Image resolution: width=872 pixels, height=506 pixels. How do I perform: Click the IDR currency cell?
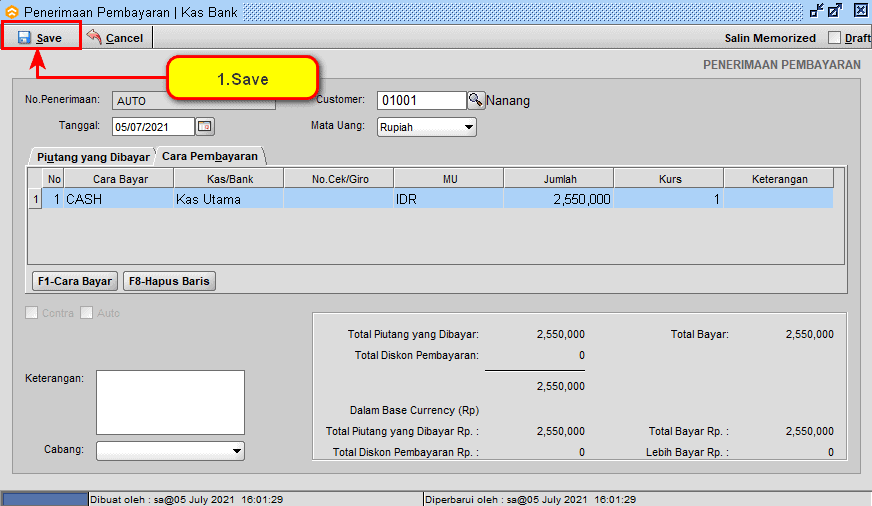[449, 199]
